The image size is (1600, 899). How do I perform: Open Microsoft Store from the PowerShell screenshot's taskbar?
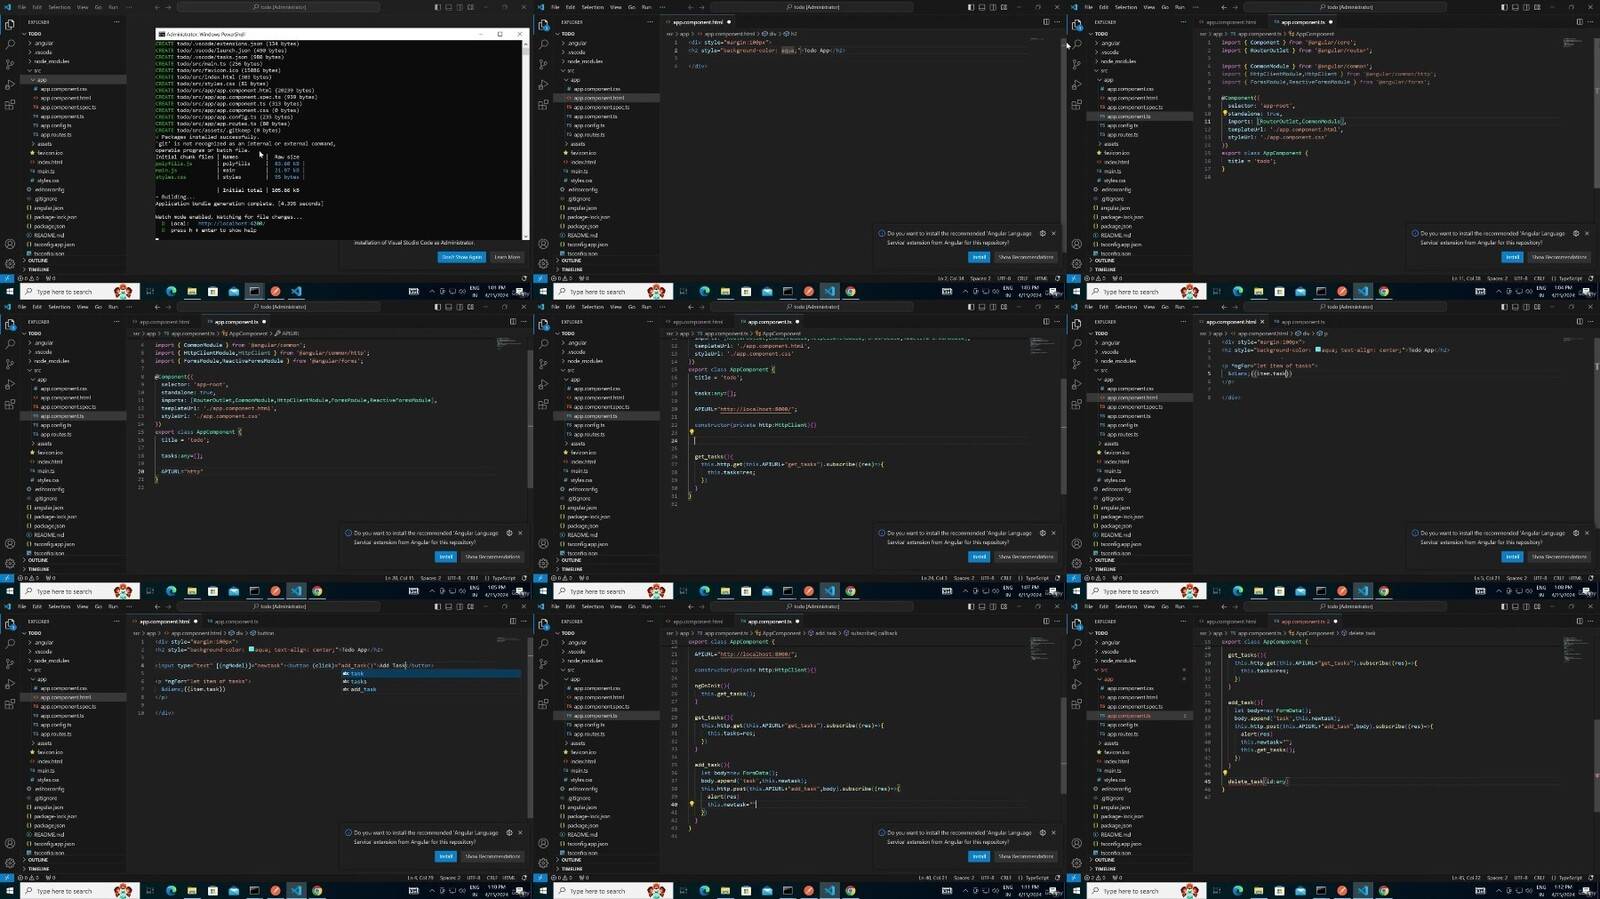click(x=213, y=292)
